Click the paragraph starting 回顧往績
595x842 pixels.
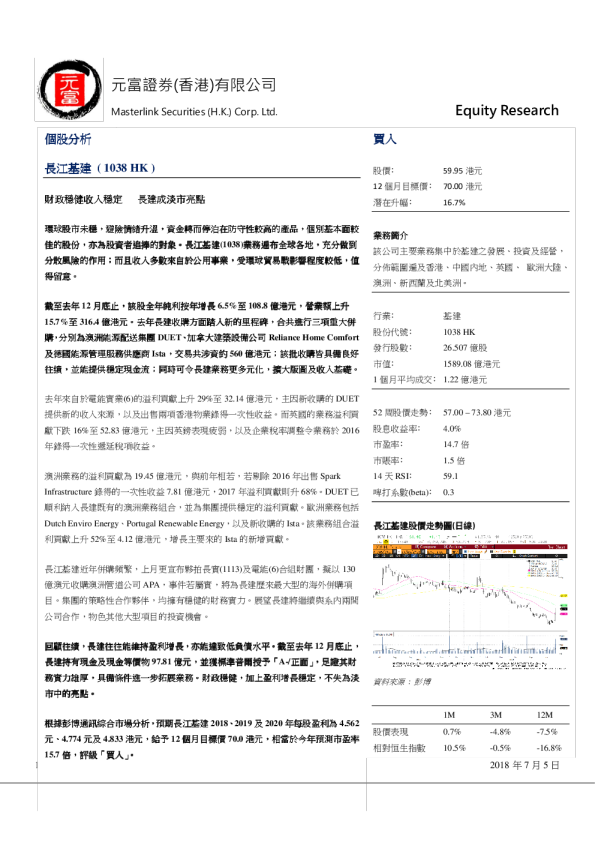tap(202, 670)
